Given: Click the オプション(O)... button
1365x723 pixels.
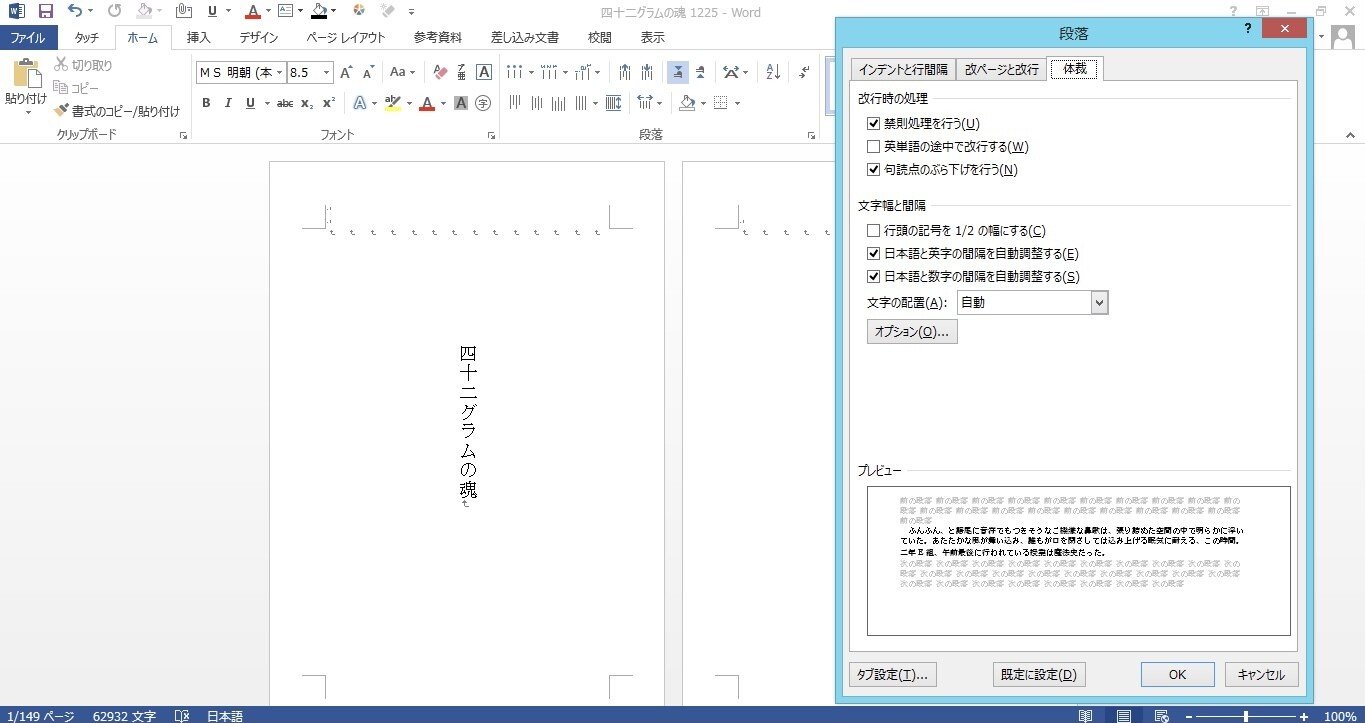Looking at the screenshot, I should (x=912, y=332).
